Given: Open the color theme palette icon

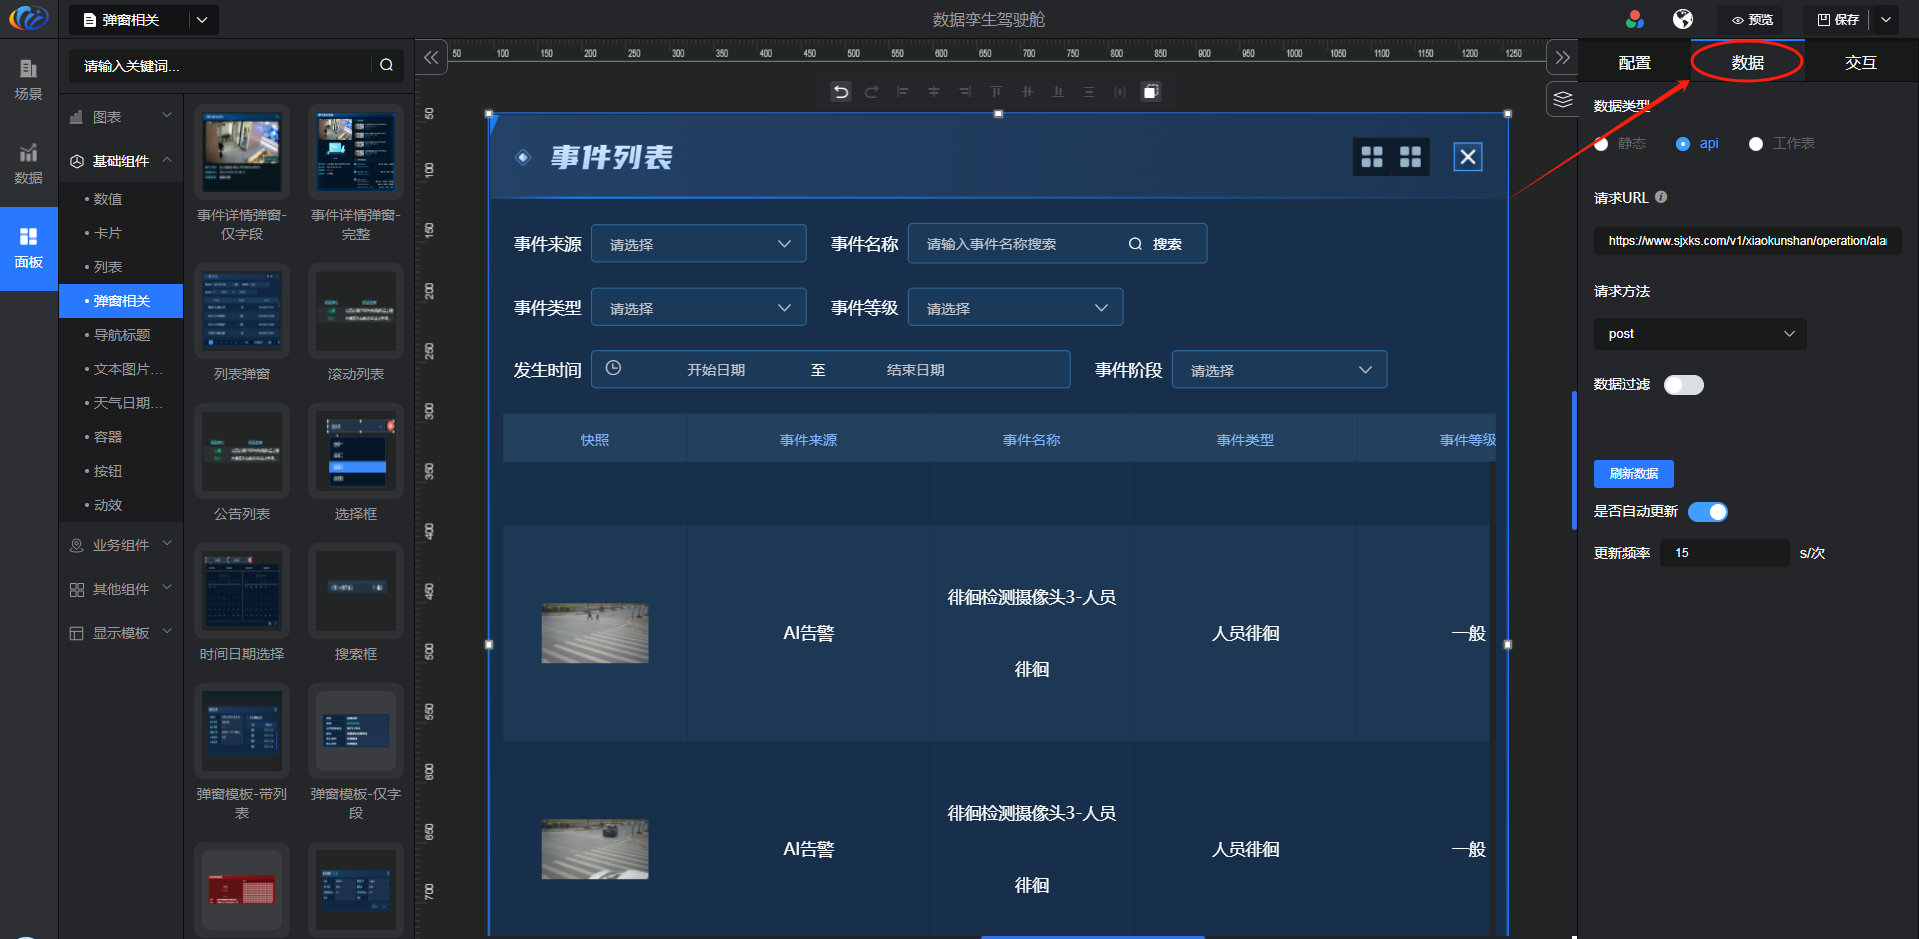Looking at the screenshot, I should 1635,19.
